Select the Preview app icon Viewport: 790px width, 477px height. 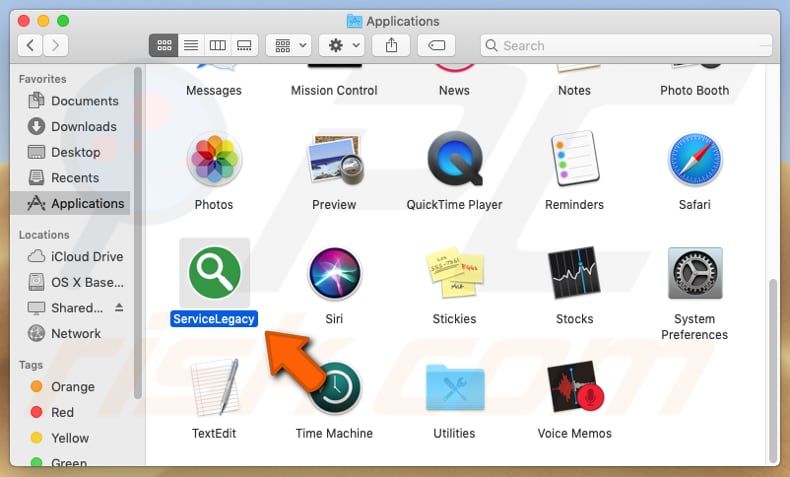[334, 159]
